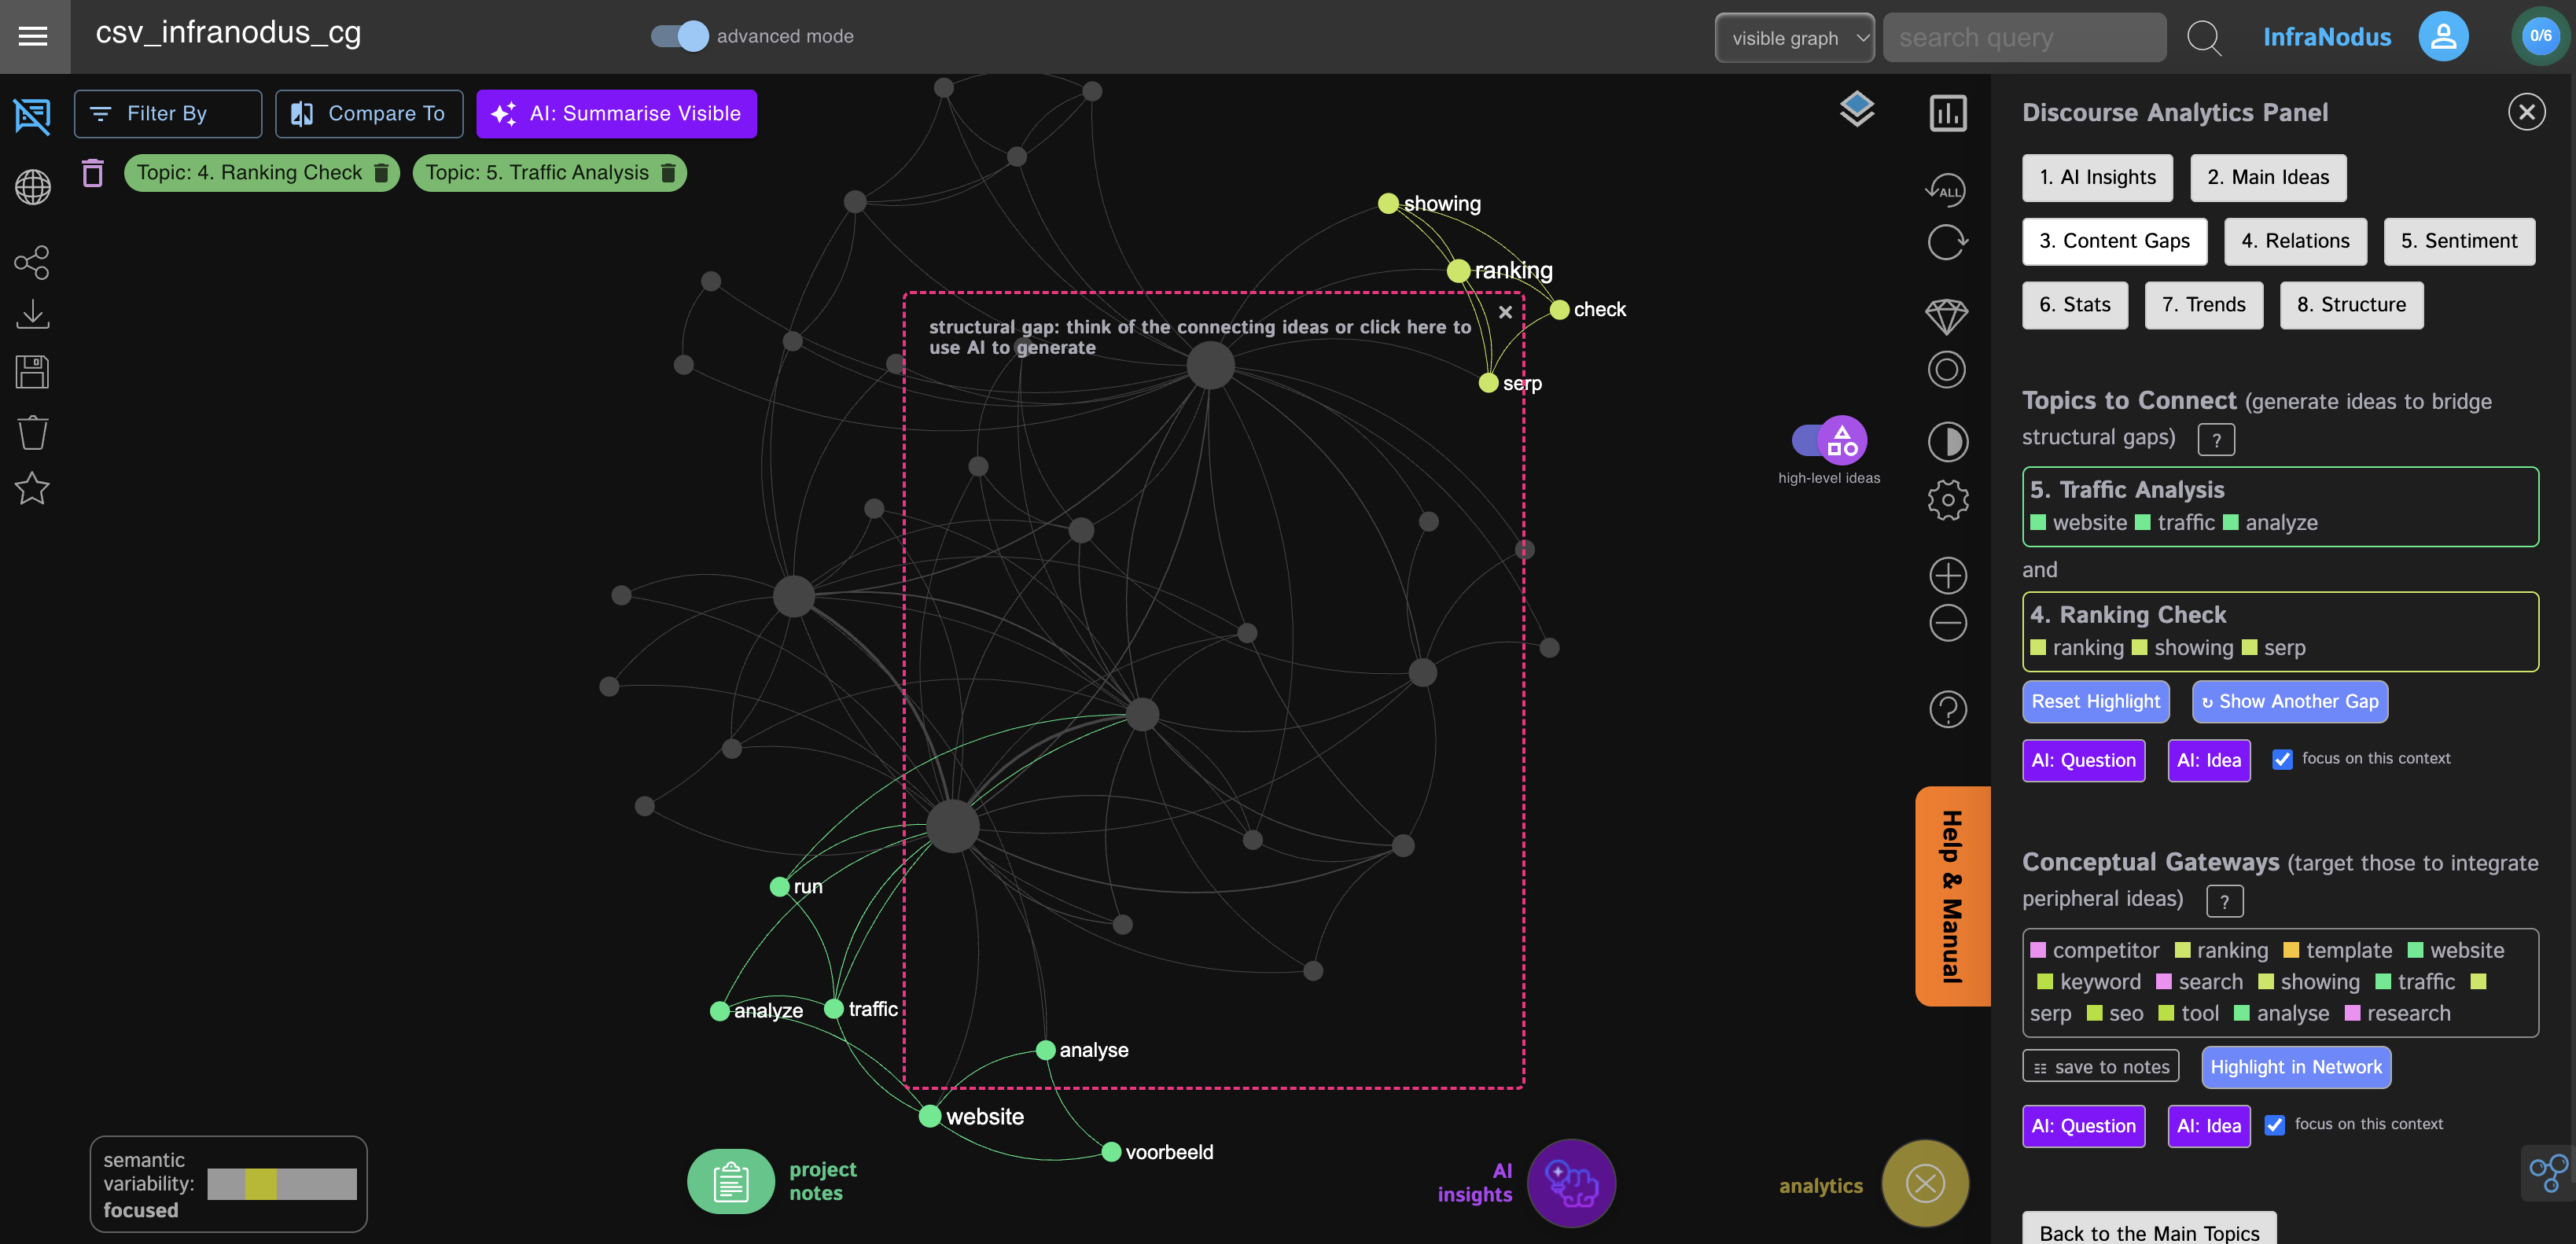
Task: Switch to the 2. Main Ideas tab
Action: pyautogui.click(x=2268, y=177)
